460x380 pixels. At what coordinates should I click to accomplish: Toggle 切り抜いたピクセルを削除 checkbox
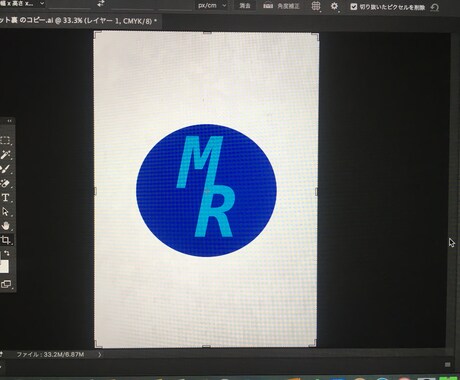(354, 7)
